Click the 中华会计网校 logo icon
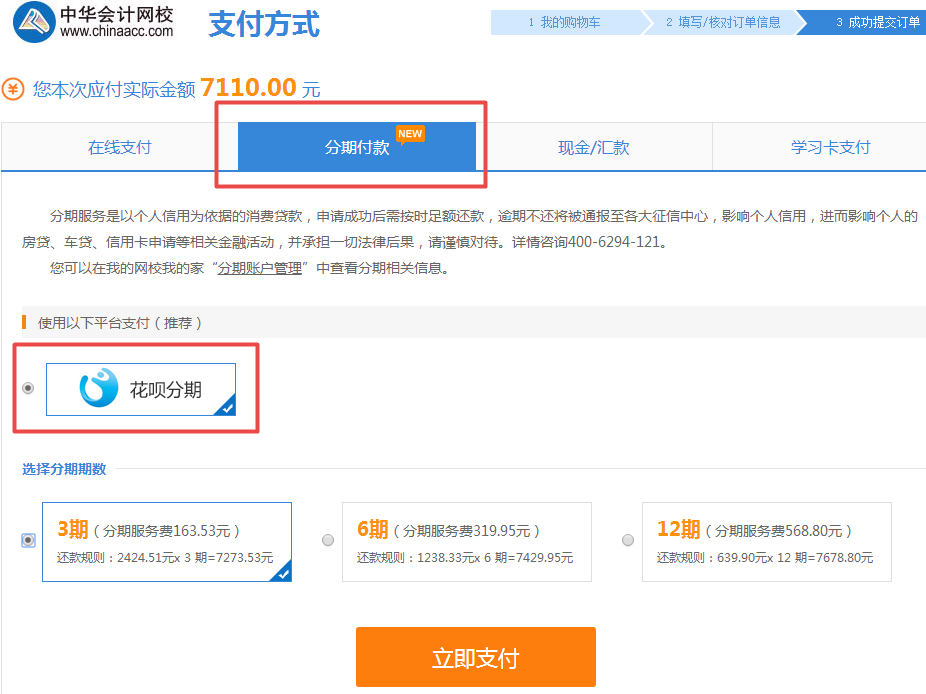This screenshot has width=926, height=694. point(34,22)
